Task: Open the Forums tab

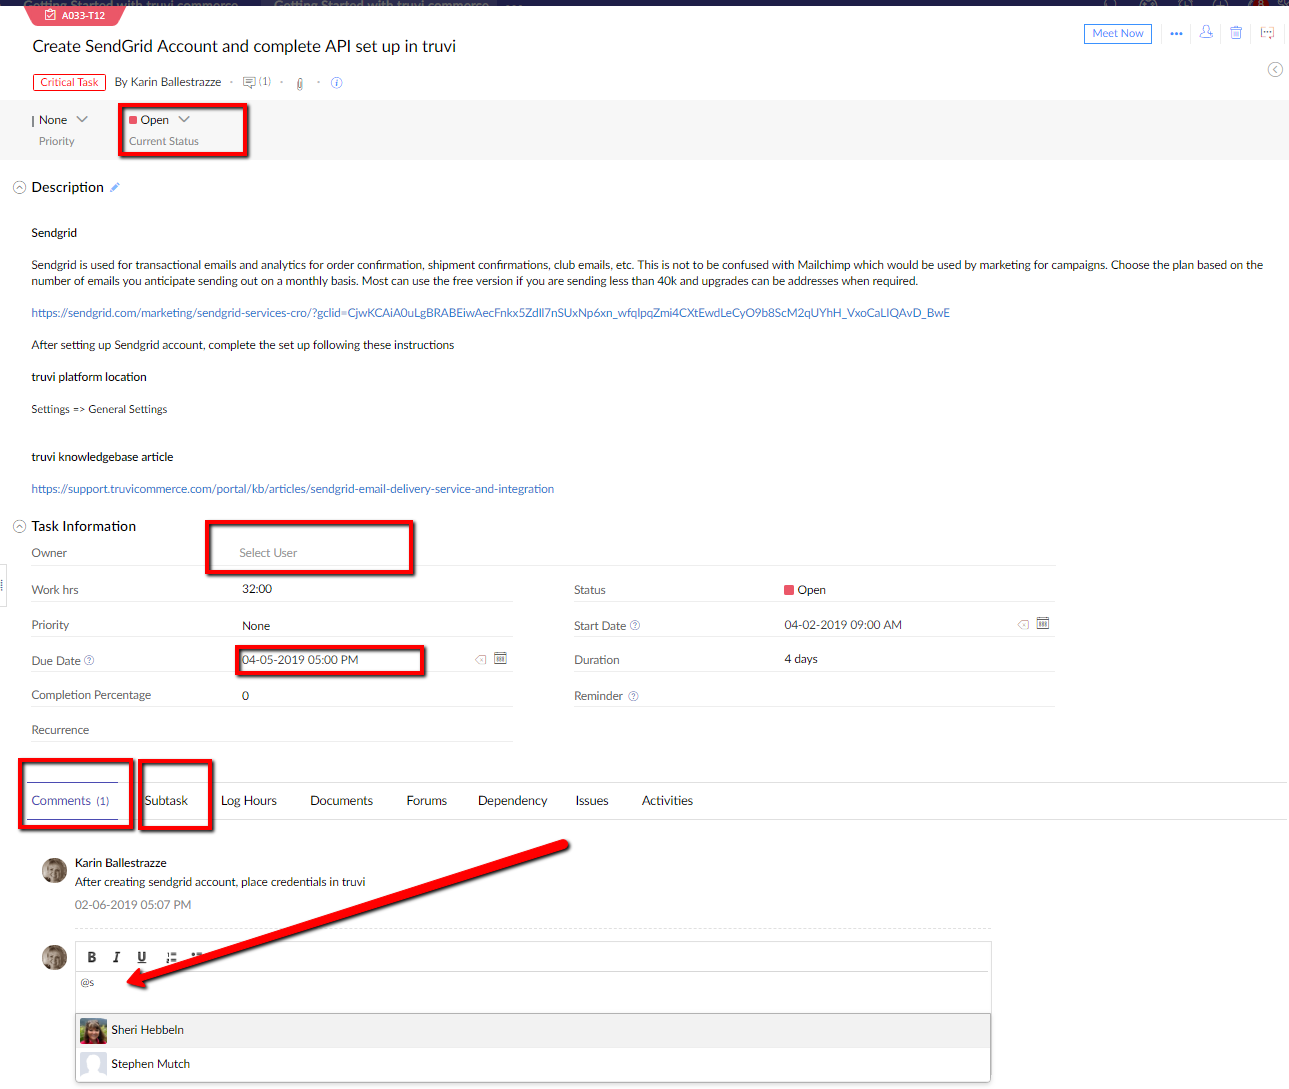Action: (427, 801)
